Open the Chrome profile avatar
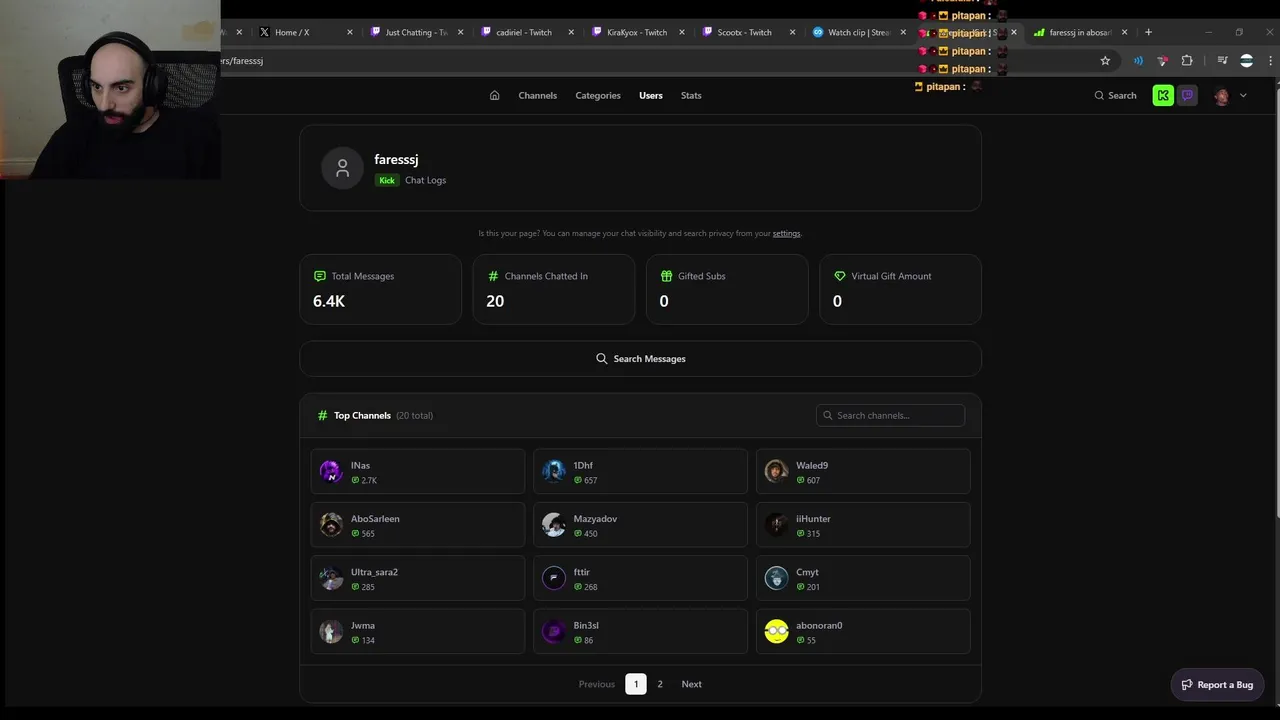Screen dimensions: 1280x720 (1246, 61)
